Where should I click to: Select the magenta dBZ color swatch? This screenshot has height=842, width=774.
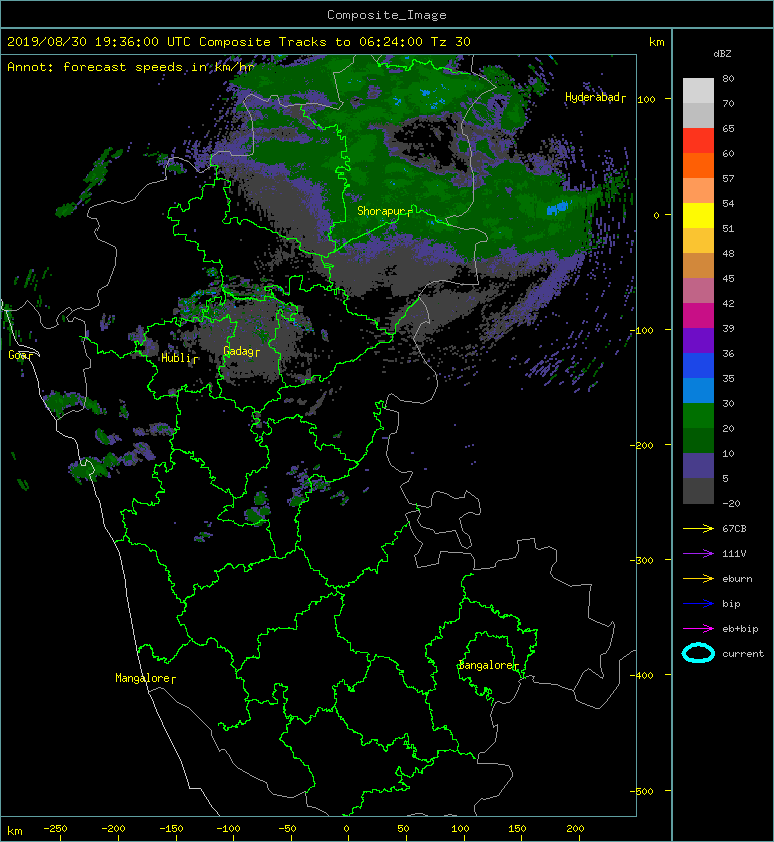click(x=698, y=315)
